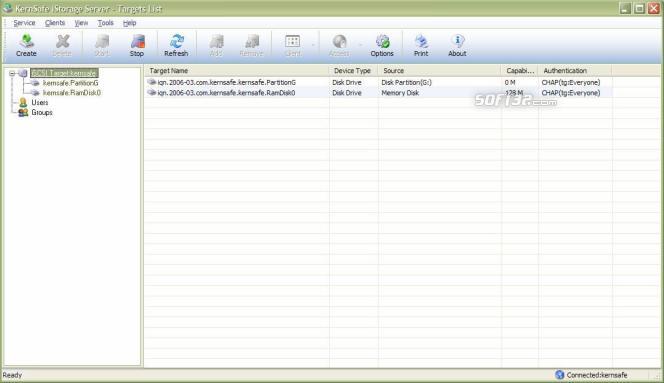
Task: Open the dropdown arrow beside Access
Action: pyautogui.click(x=360, y=45)
